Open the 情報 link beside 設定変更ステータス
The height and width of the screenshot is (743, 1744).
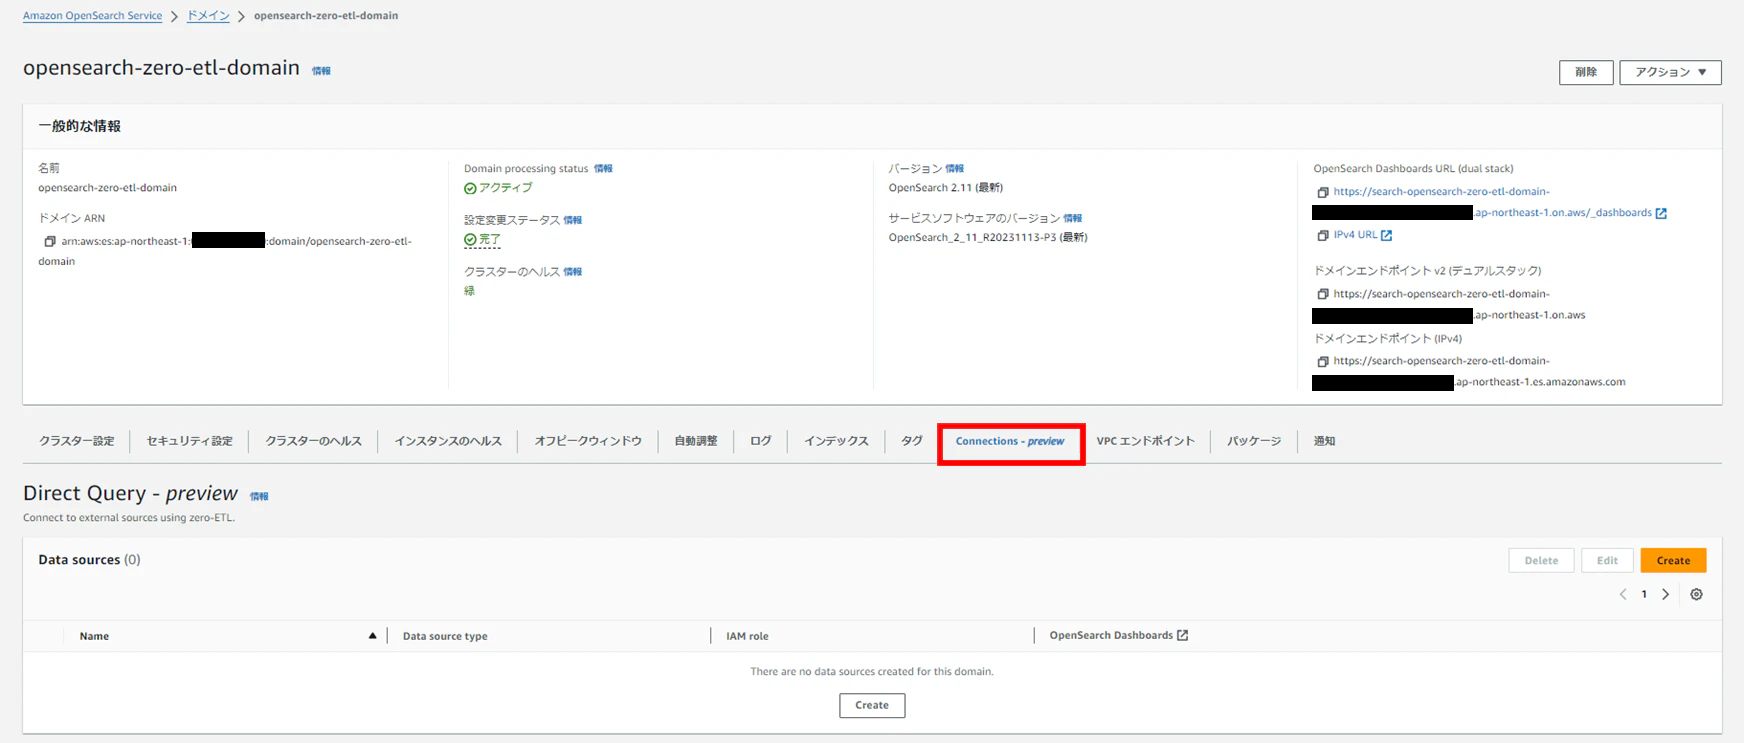coord(572,220)
